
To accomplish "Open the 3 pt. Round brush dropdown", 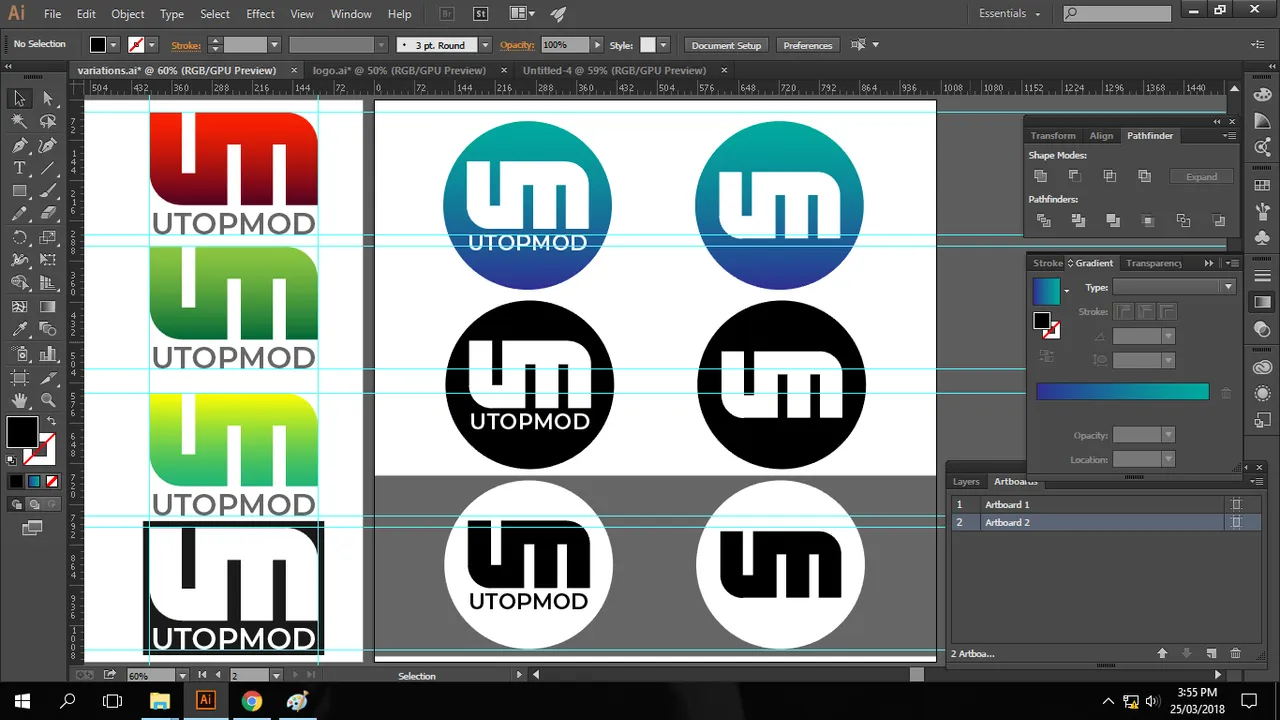I will (x=485, y=45).
